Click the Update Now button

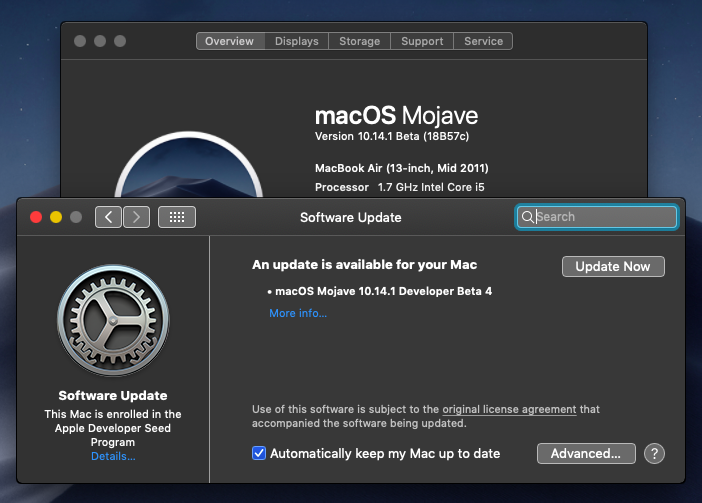(x=613, y=267)
